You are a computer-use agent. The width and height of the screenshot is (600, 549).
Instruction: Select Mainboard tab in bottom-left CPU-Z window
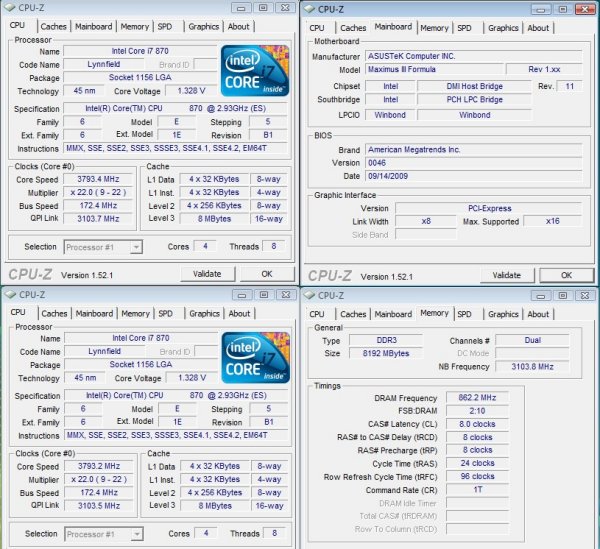[94, 313]
